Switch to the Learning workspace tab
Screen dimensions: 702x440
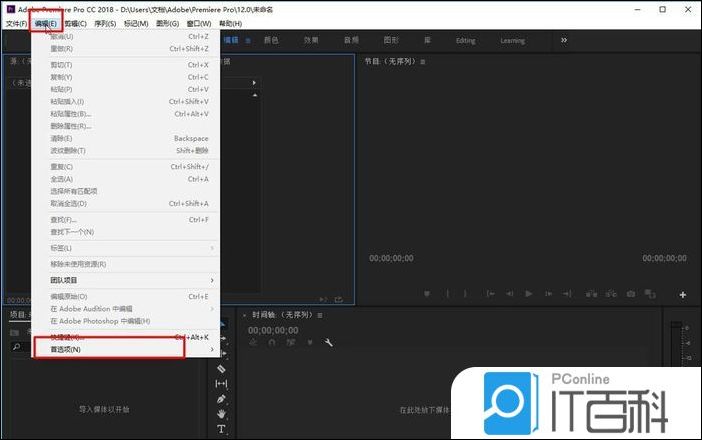click(513, 40)
